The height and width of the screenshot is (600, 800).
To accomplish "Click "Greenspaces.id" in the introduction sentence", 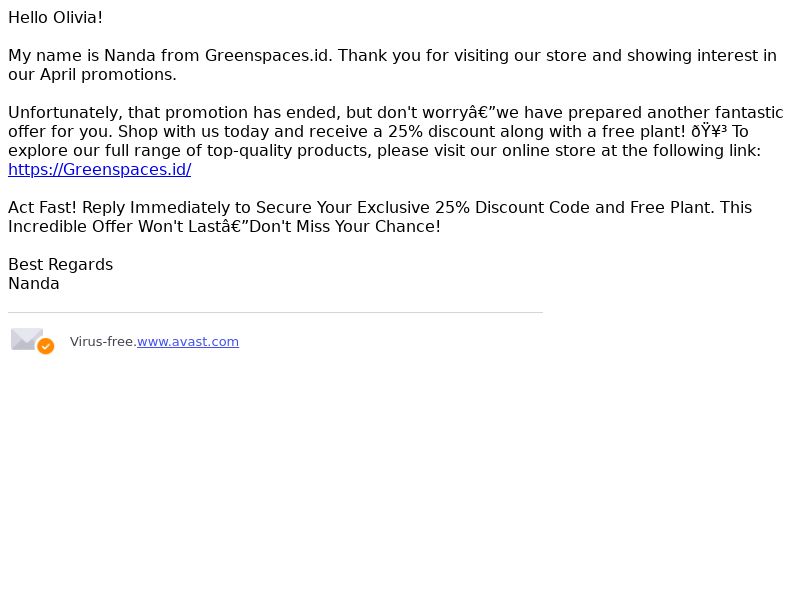I will 268,56.
